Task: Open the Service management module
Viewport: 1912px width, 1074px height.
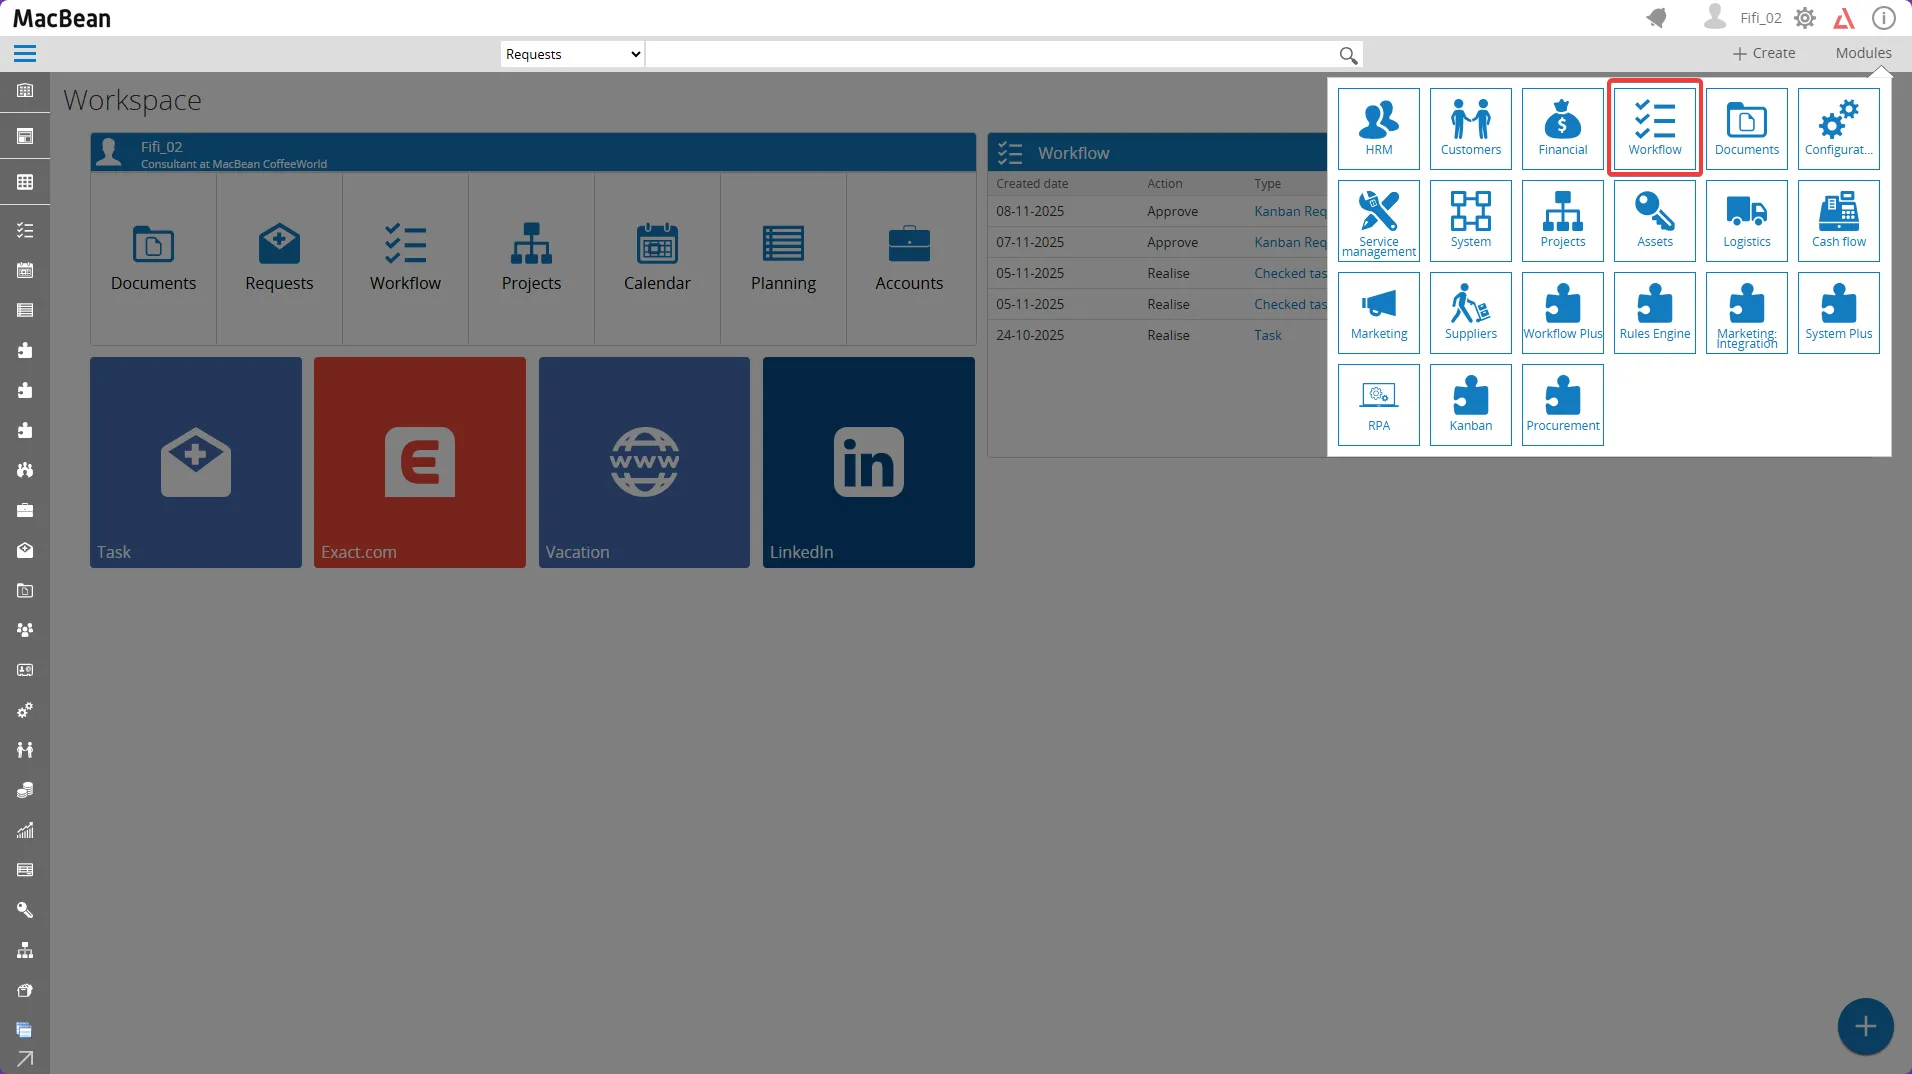Action: tap(1378, 220)
